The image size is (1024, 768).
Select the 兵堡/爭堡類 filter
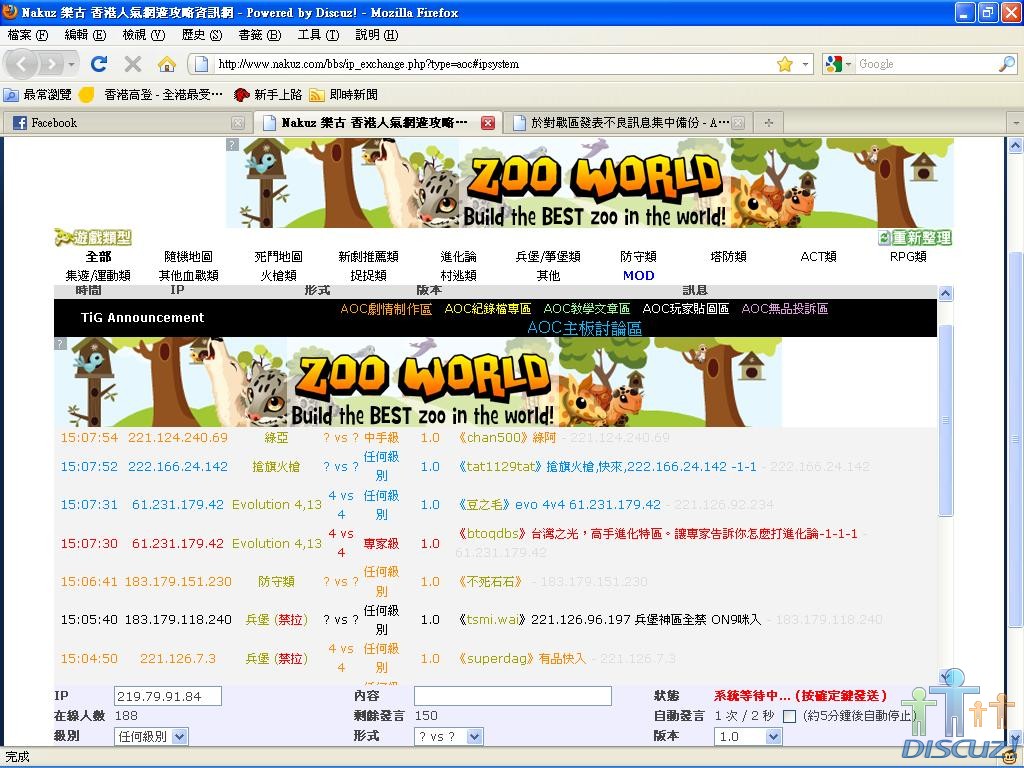(x=548, y=257)
